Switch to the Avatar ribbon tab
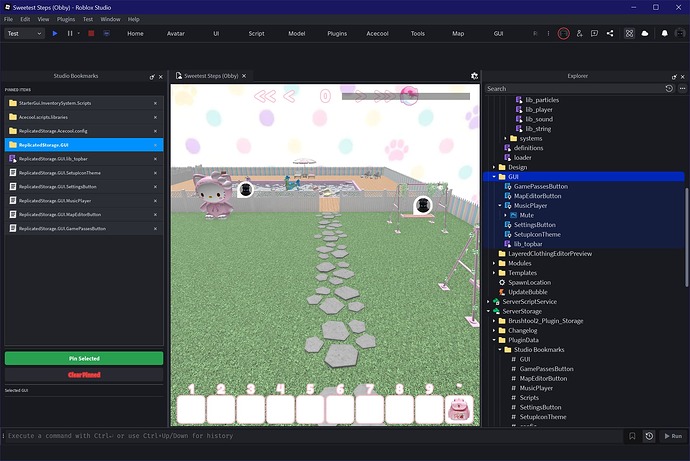The height and width of the screenshot is (461, 690). click(176, 33)
